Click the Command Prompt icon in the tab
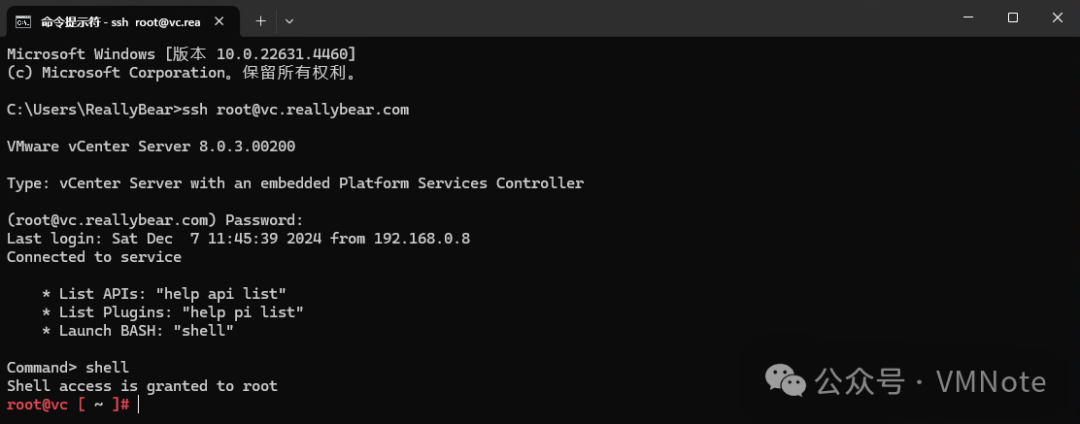Viewport: 1080px width, 424px height. [22, 20]
